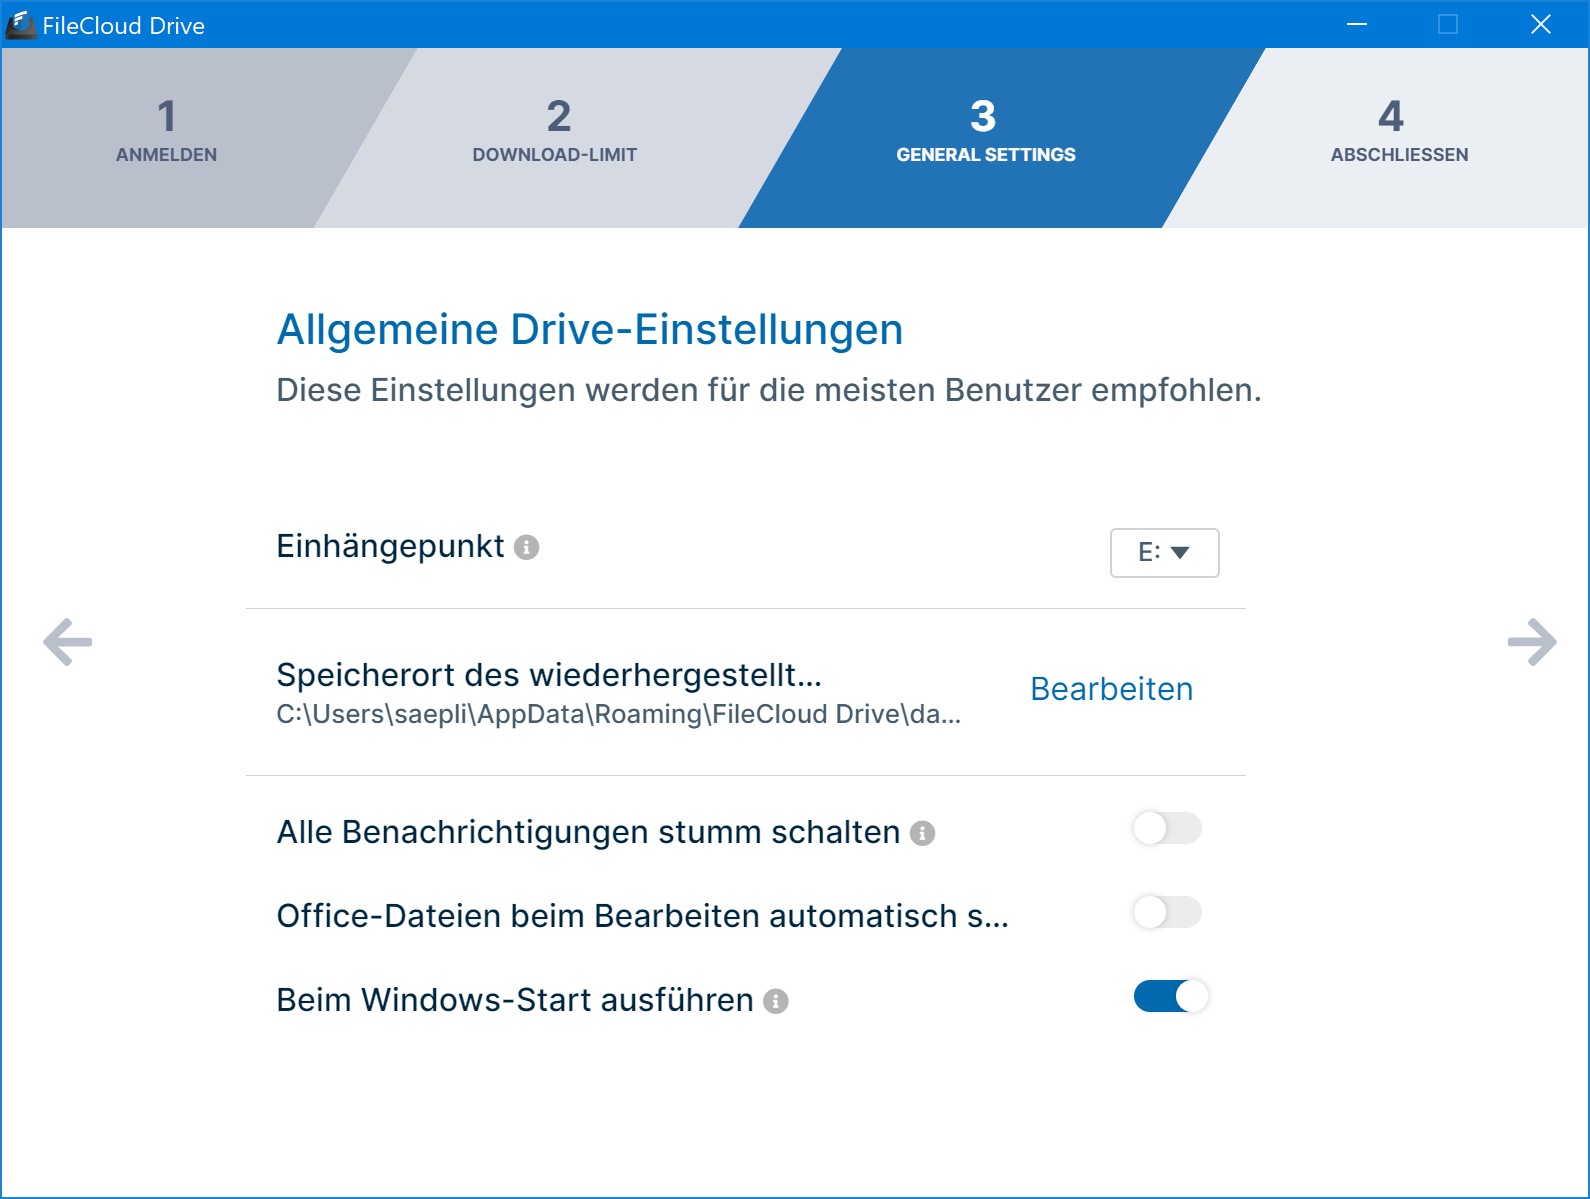Click the Allgemeine Drive-Einstellungen heading
The image size is (1590, 1199).
click(590, 329)
